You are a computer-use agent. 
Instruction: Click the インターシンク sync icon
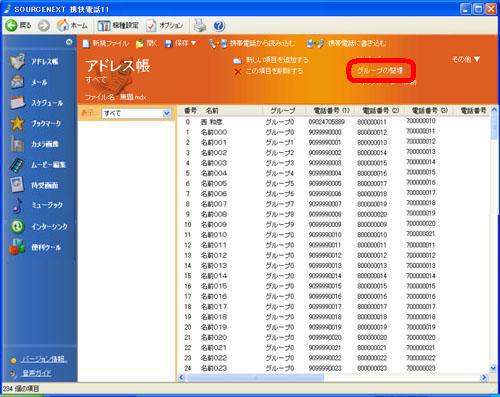[17, 227]
